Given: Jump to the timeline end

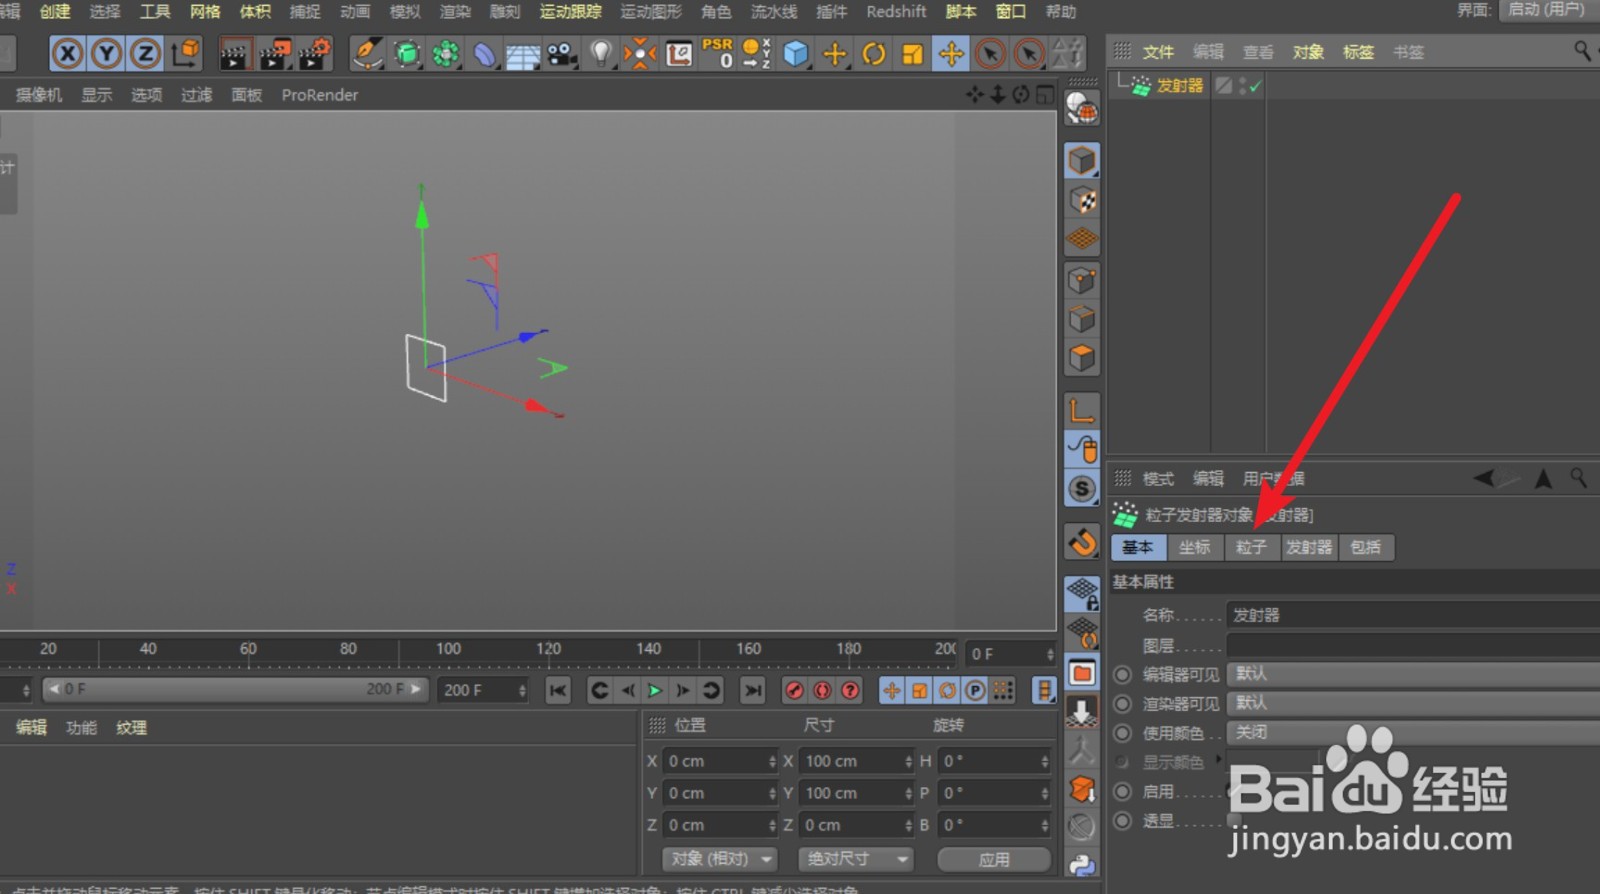Looking at the screenshot, I should coord(753,690).
